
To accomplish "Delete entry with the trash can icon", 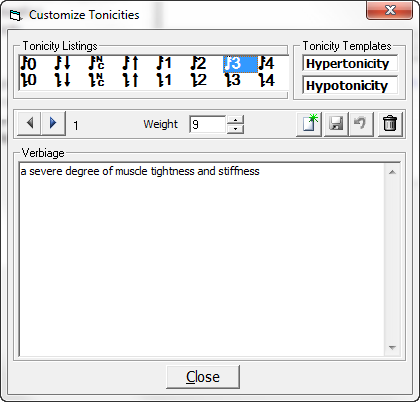I will pos(390,124).
